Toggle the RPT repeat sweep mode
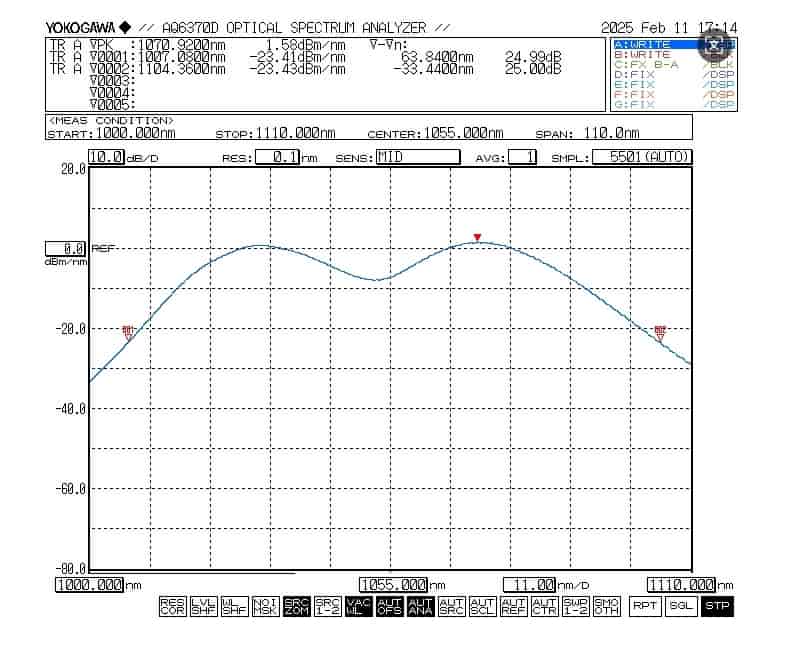 644,606
